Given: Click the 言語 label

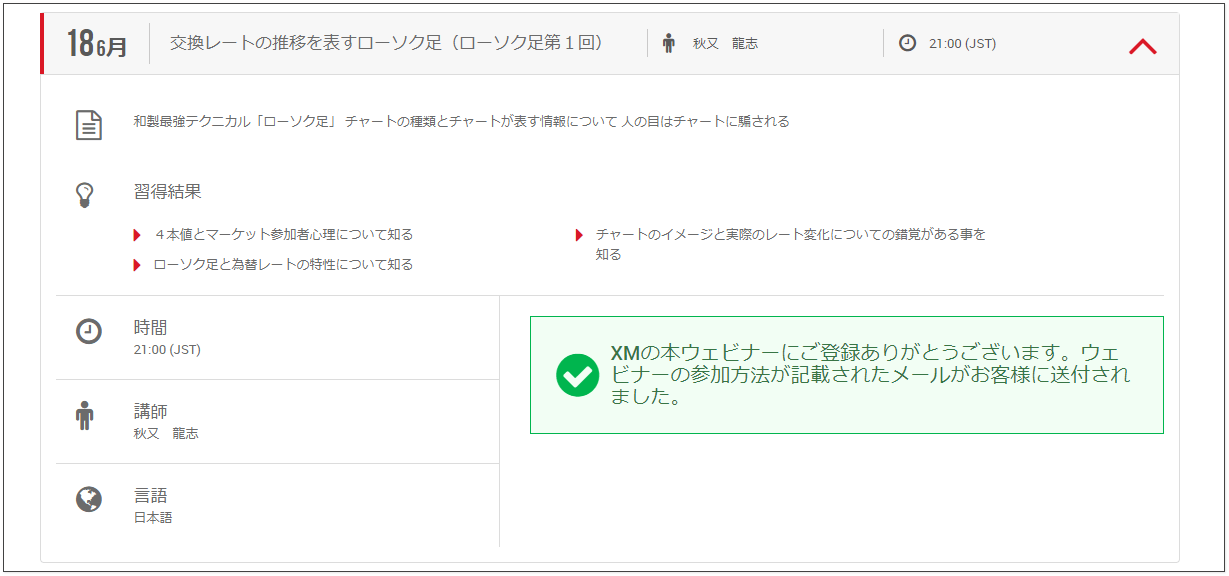Looking at the screenshot, I should click(x=150, y=495).
